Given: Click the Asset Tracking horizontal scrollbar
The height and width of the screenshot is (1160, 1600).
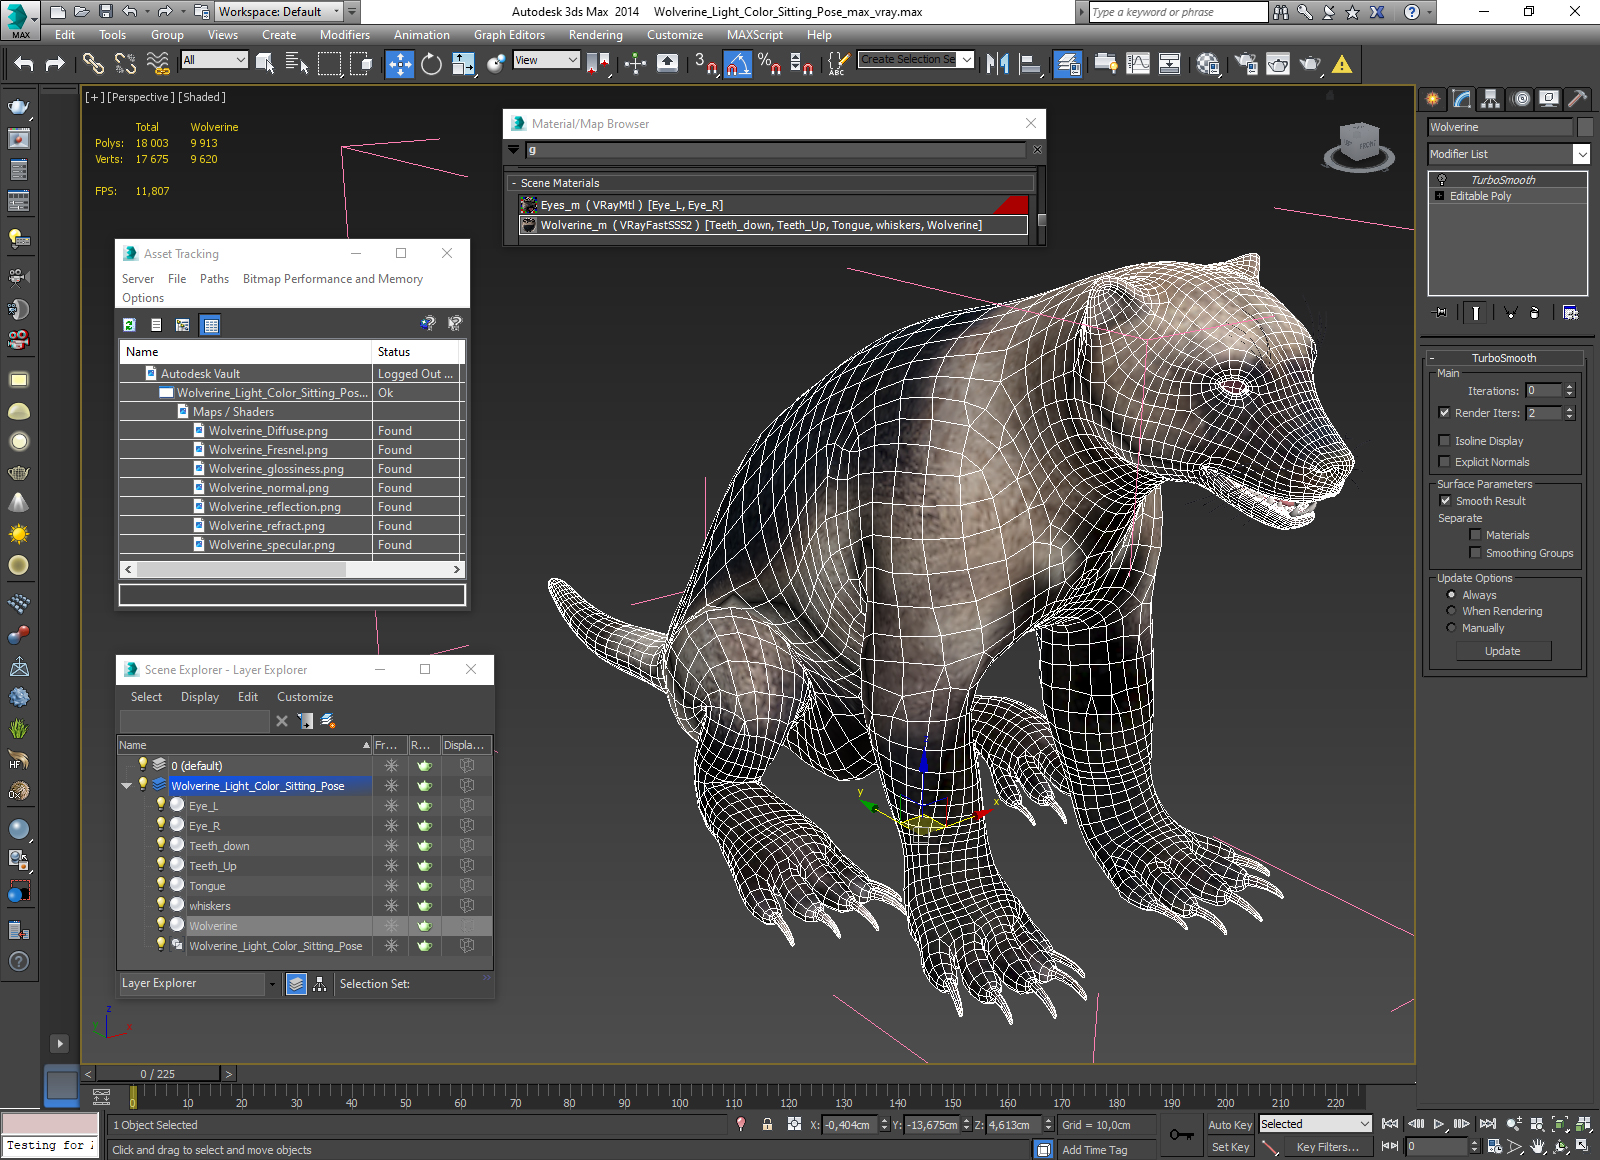Looking at the screenshot, I should [292, 569].
